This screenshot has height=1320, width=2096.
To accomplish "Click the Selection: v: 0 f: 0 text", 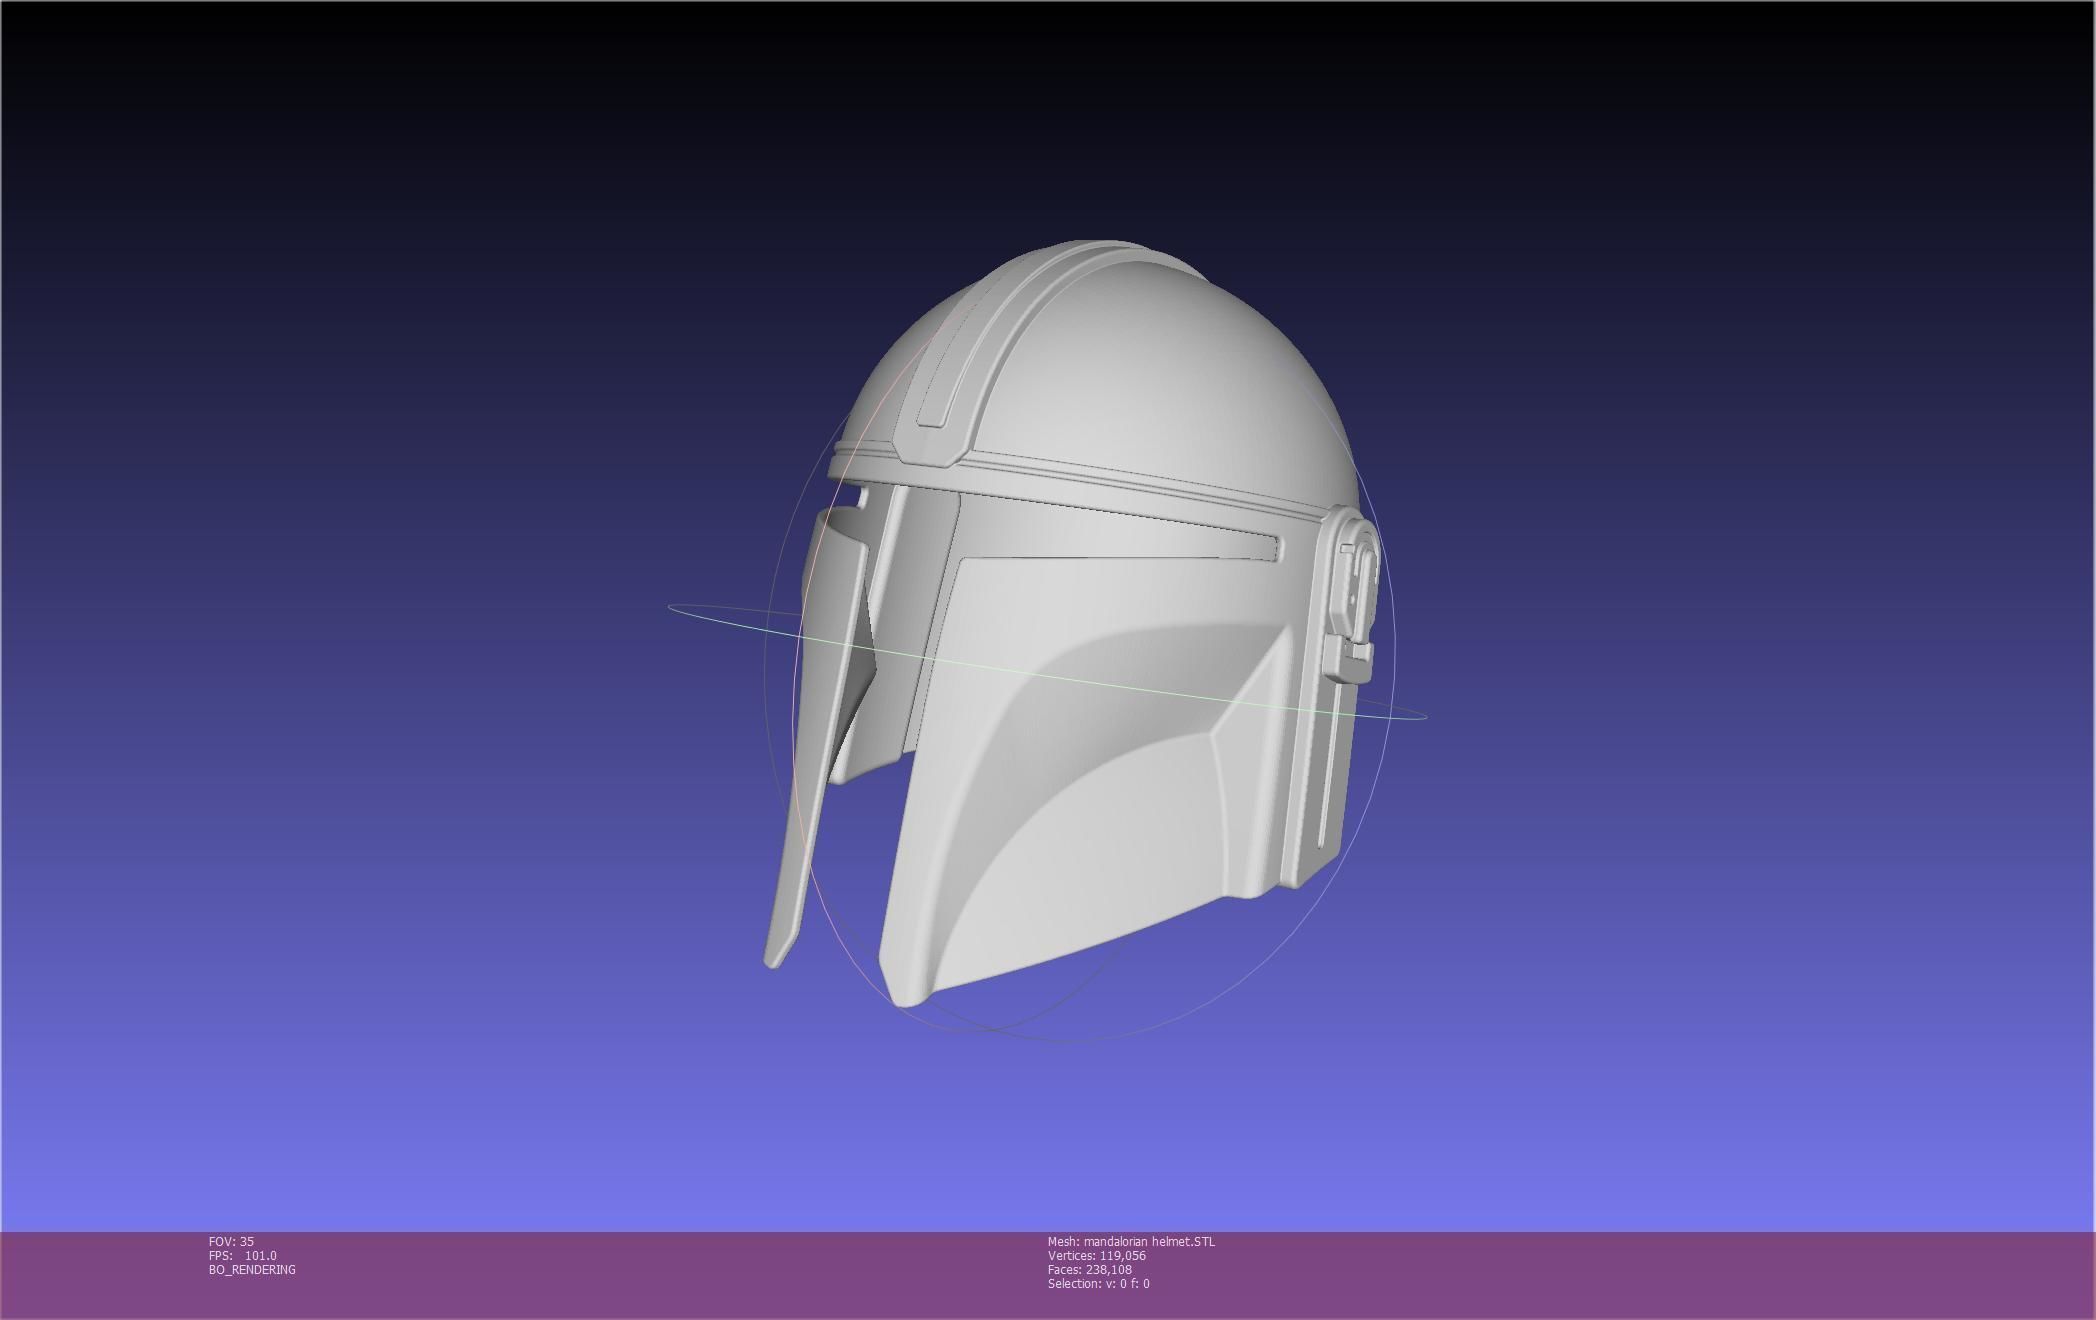I will point(1098,1283).
